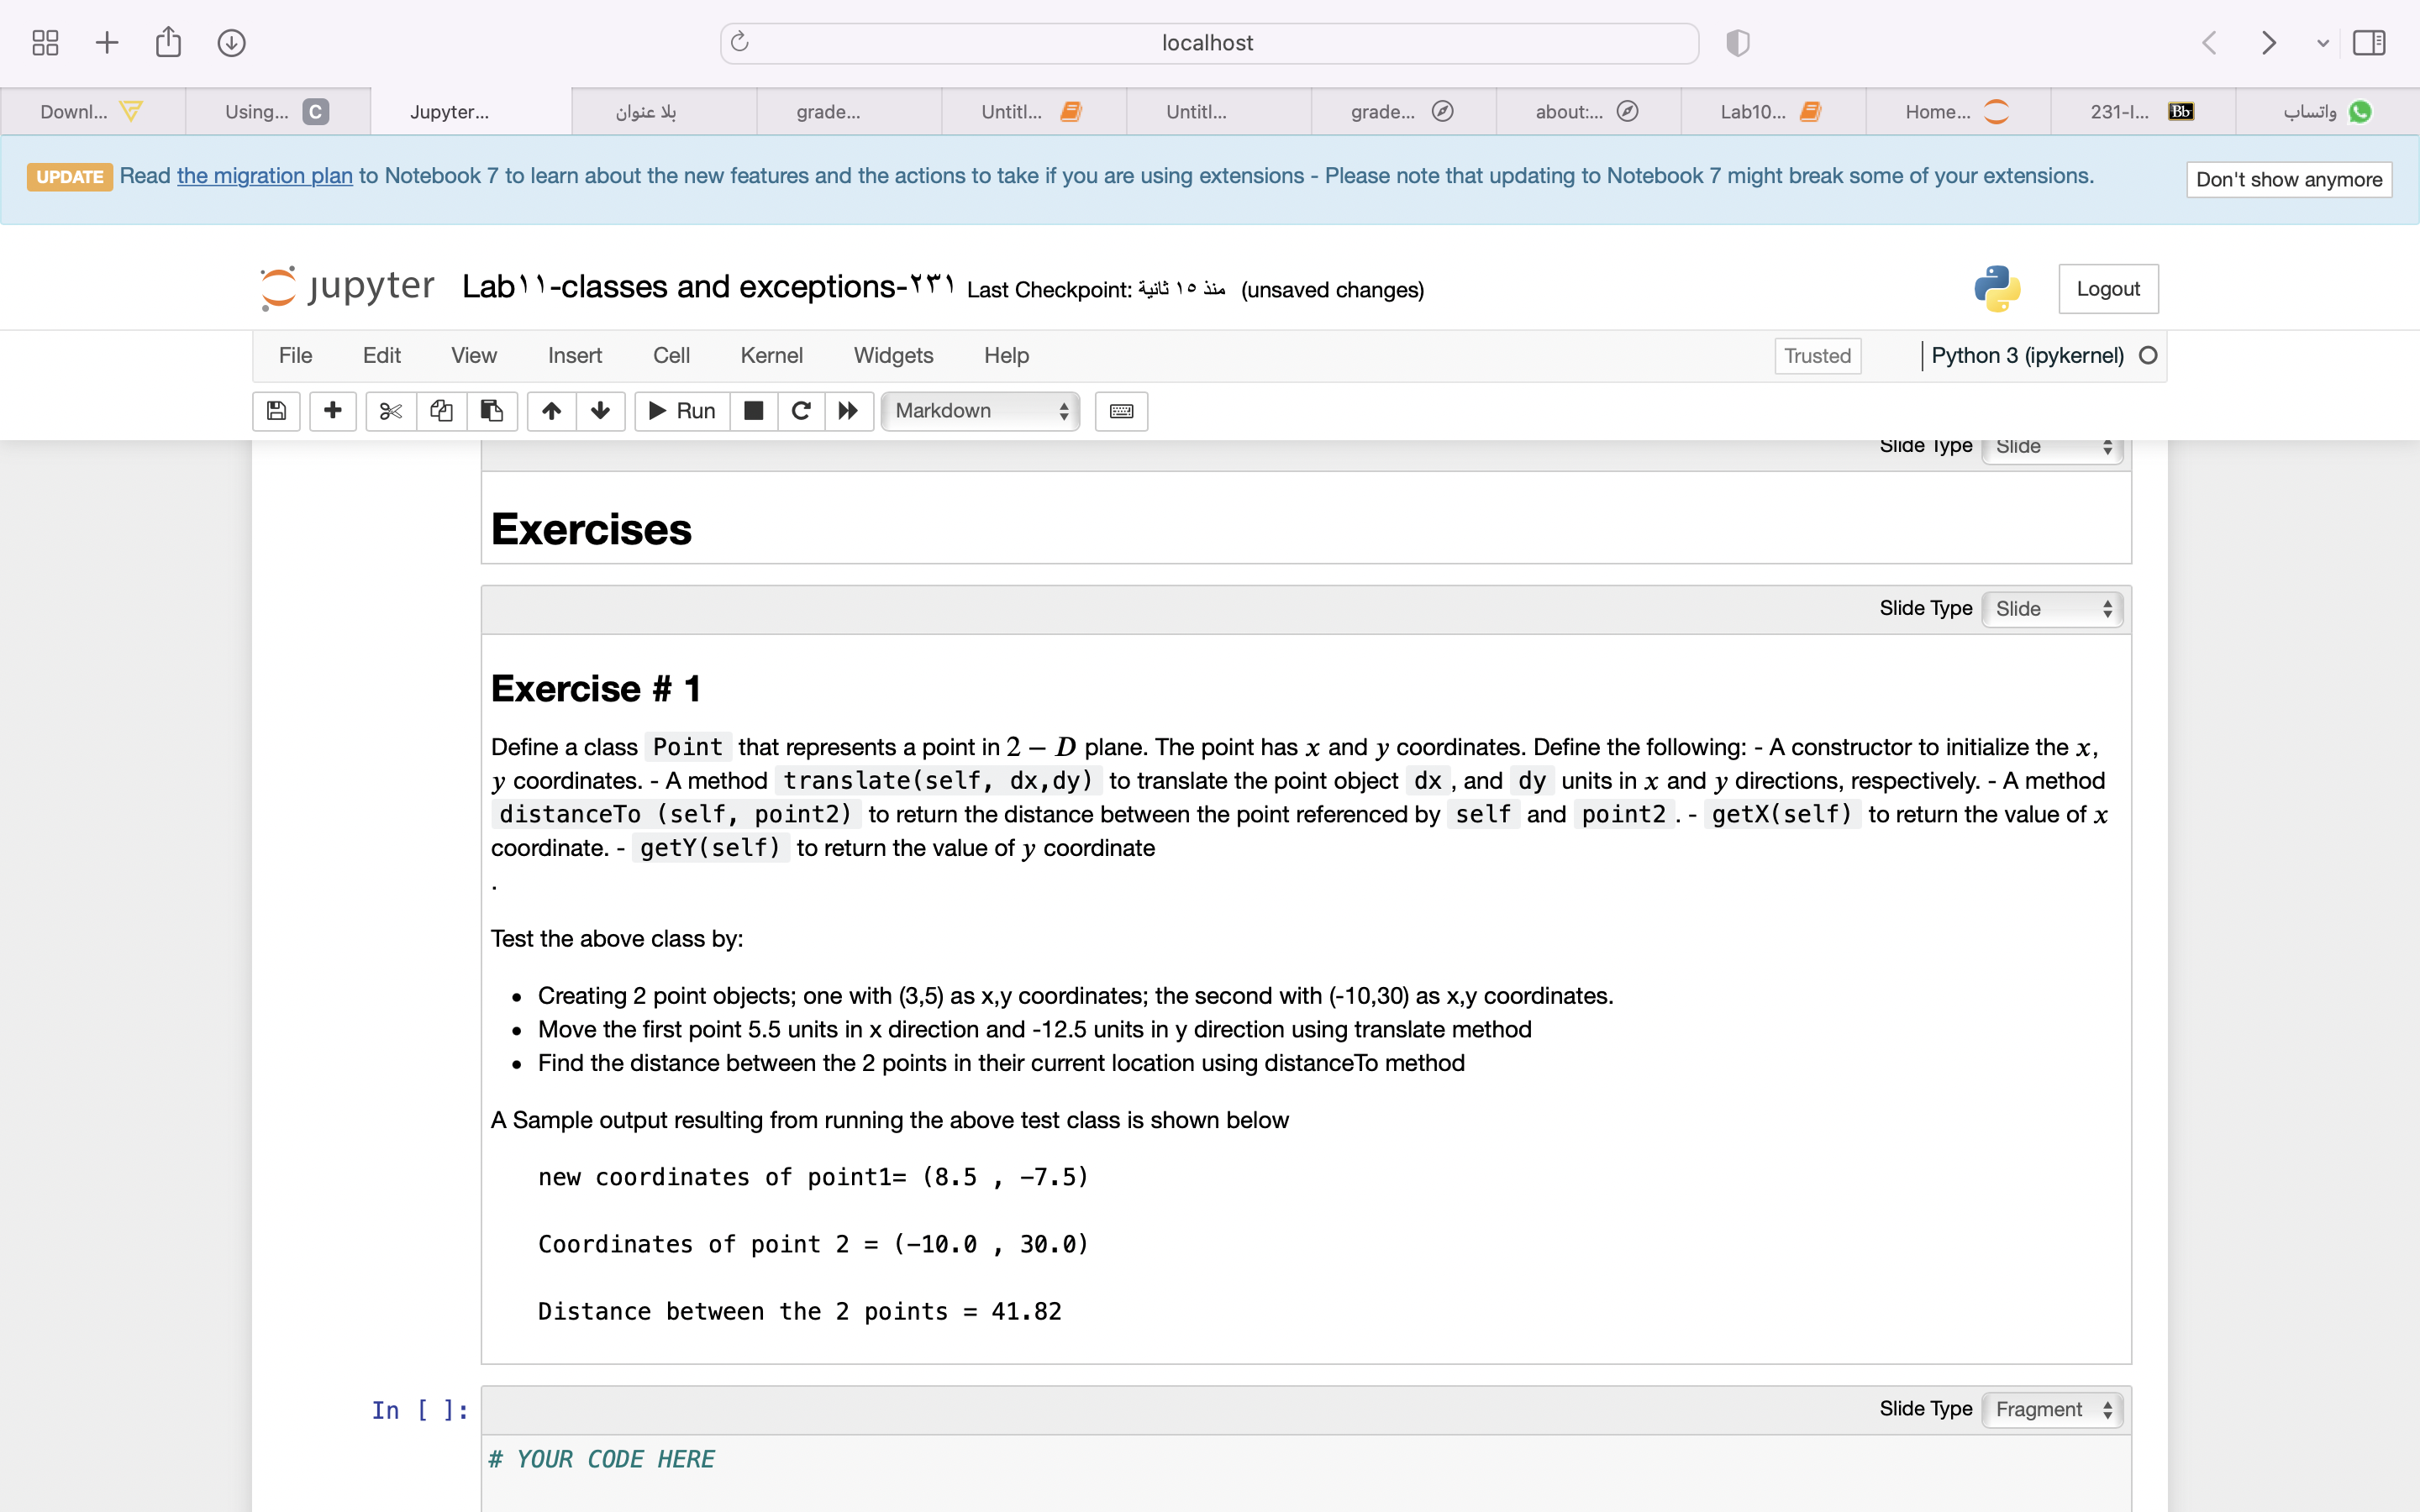Interrupt the kernel with stop icon
The height and width of the screenshot is (1512, 2420).
(753, 411)
